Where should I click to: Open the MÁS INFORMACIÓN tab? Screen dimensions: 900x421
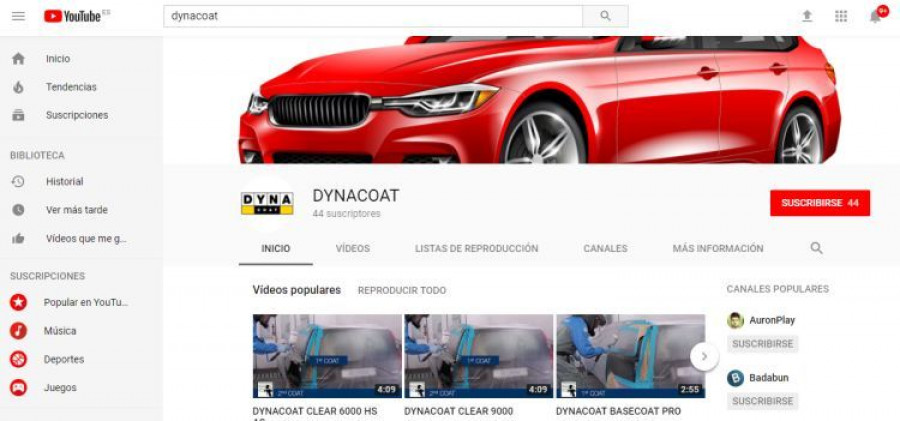[x=718, y=249]
